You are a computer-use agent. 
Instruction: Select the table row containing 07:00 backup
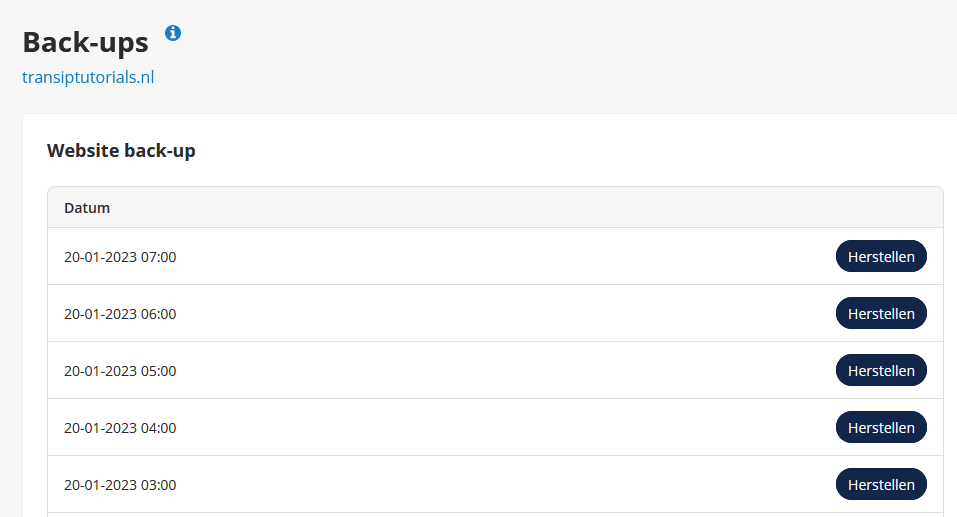pos(496,256)
